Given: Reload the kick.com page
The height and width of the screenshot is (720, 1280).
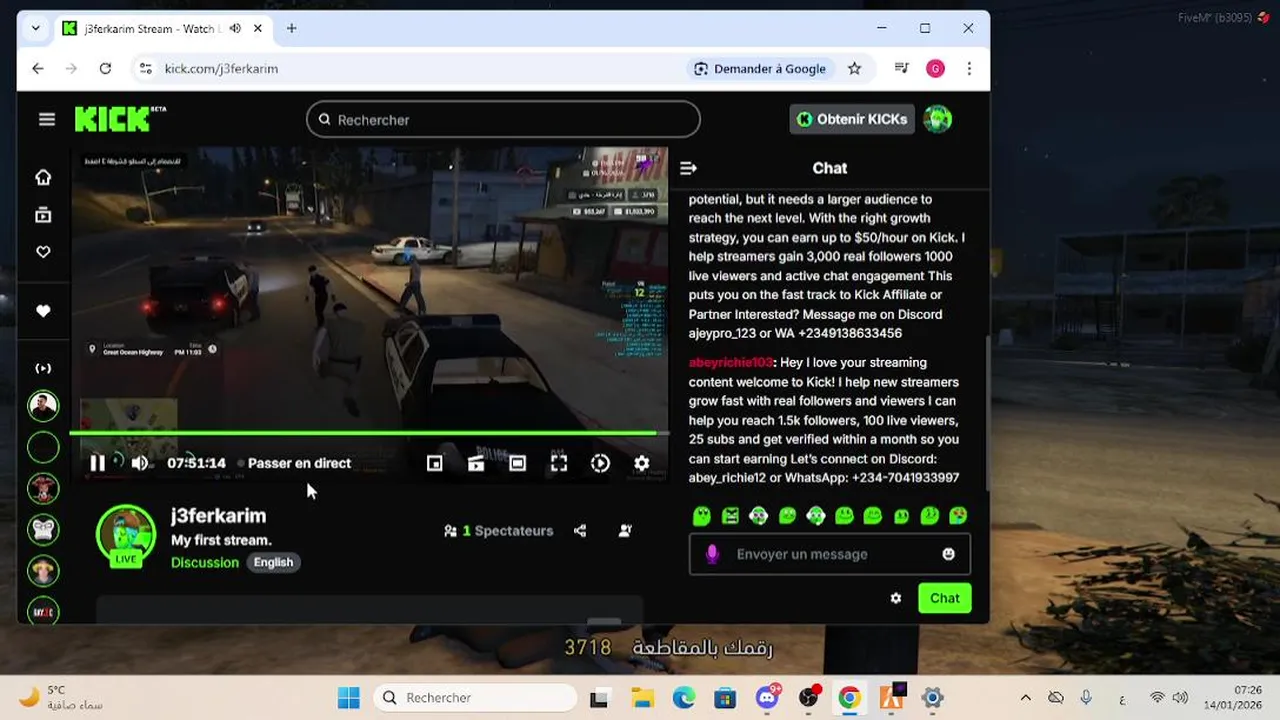Looking at the screenshot, I should coord(105,68).
